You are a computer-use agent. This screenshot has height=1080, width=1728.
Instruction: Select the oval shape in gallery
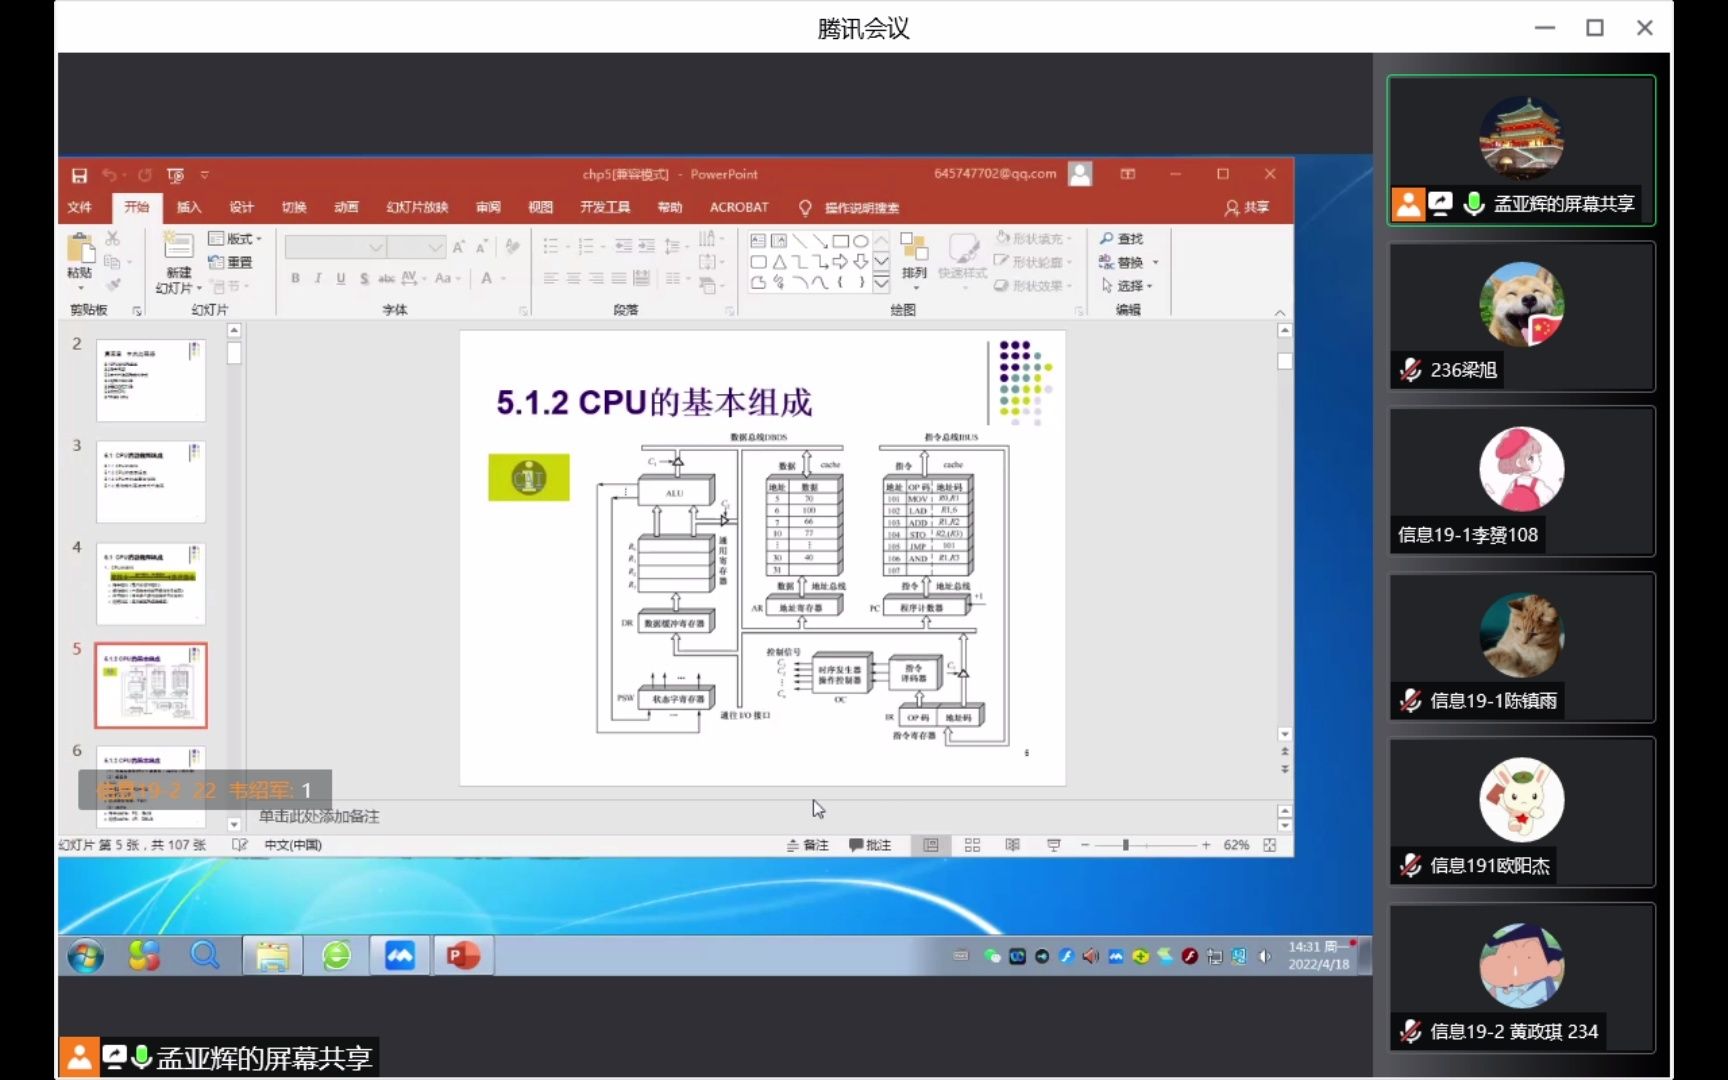[861, 241]
